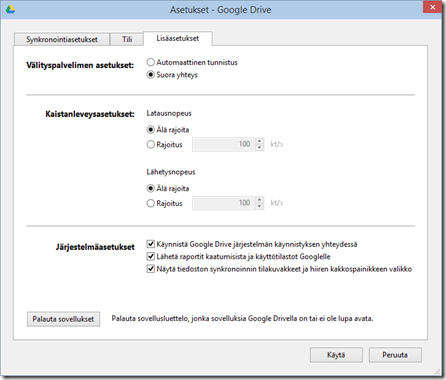446x380 pixels.
Task: Select the Lisäasetukset tab
Action: coord(178,38)
